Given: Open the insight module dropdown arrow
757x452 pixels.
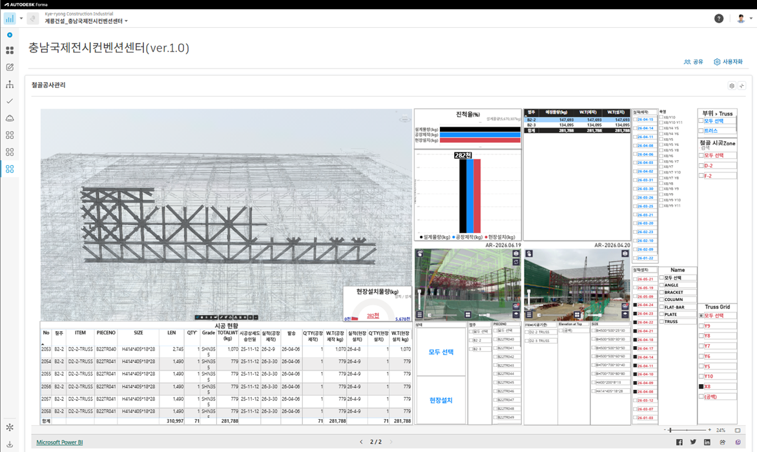Looking at the screenshot, I should (x=21, y=18).
